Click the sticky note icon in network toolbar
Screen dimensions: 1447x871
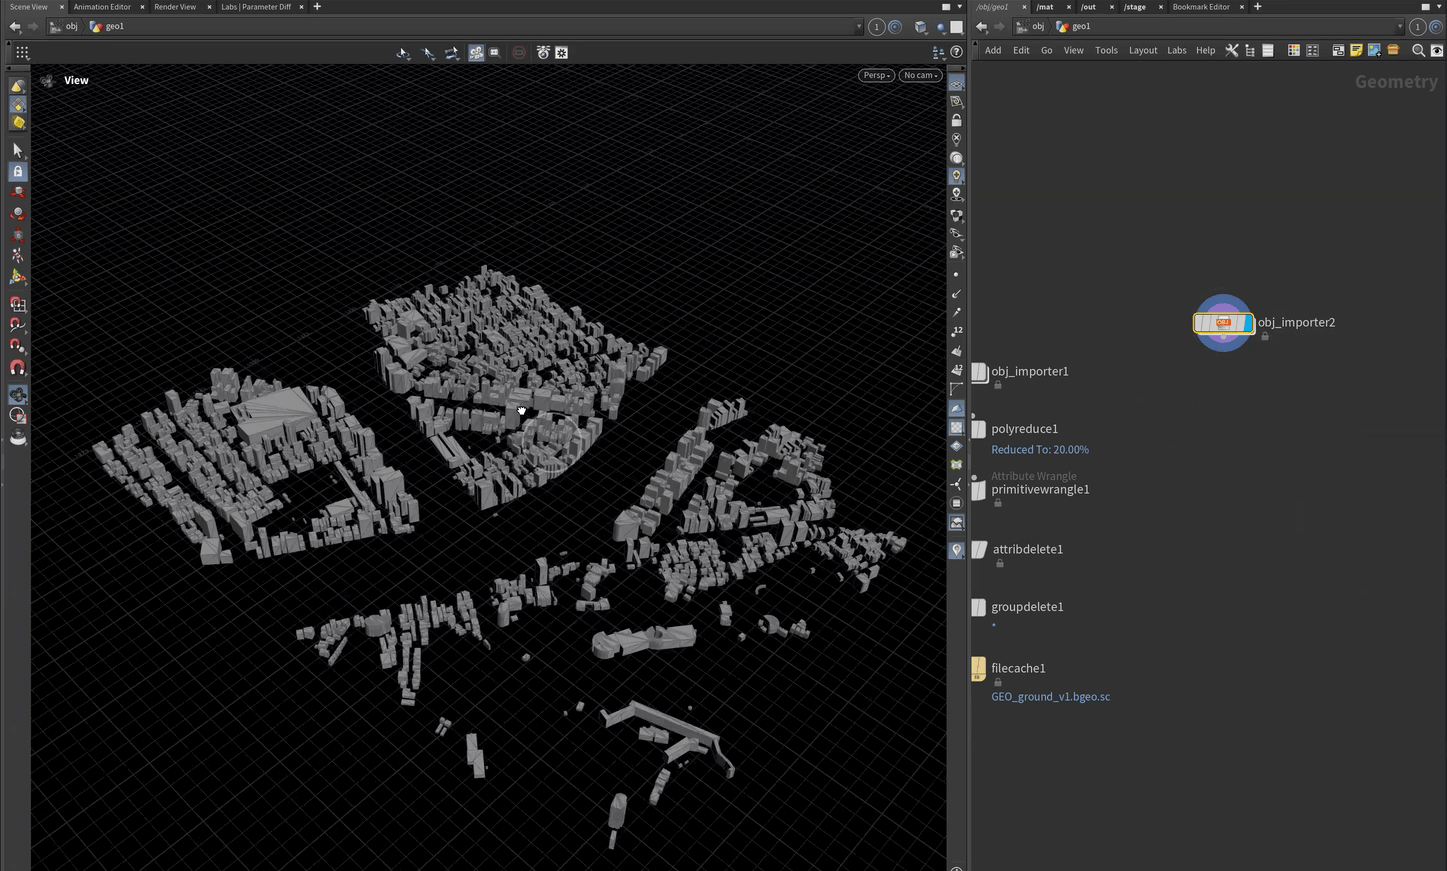1356,50
